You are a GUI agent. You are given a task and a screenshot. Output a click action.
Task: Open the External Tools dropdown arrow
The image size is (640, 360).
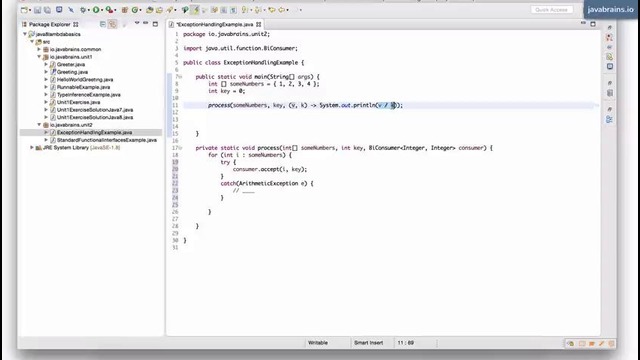[x=115, y=10]
